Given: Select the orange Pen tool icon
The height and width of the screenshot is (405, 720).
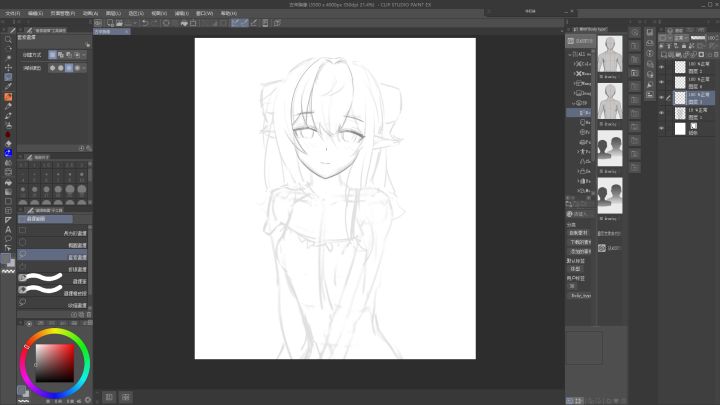Looking at the screenshot, I should pyautogui.click(x=8, y=97).
